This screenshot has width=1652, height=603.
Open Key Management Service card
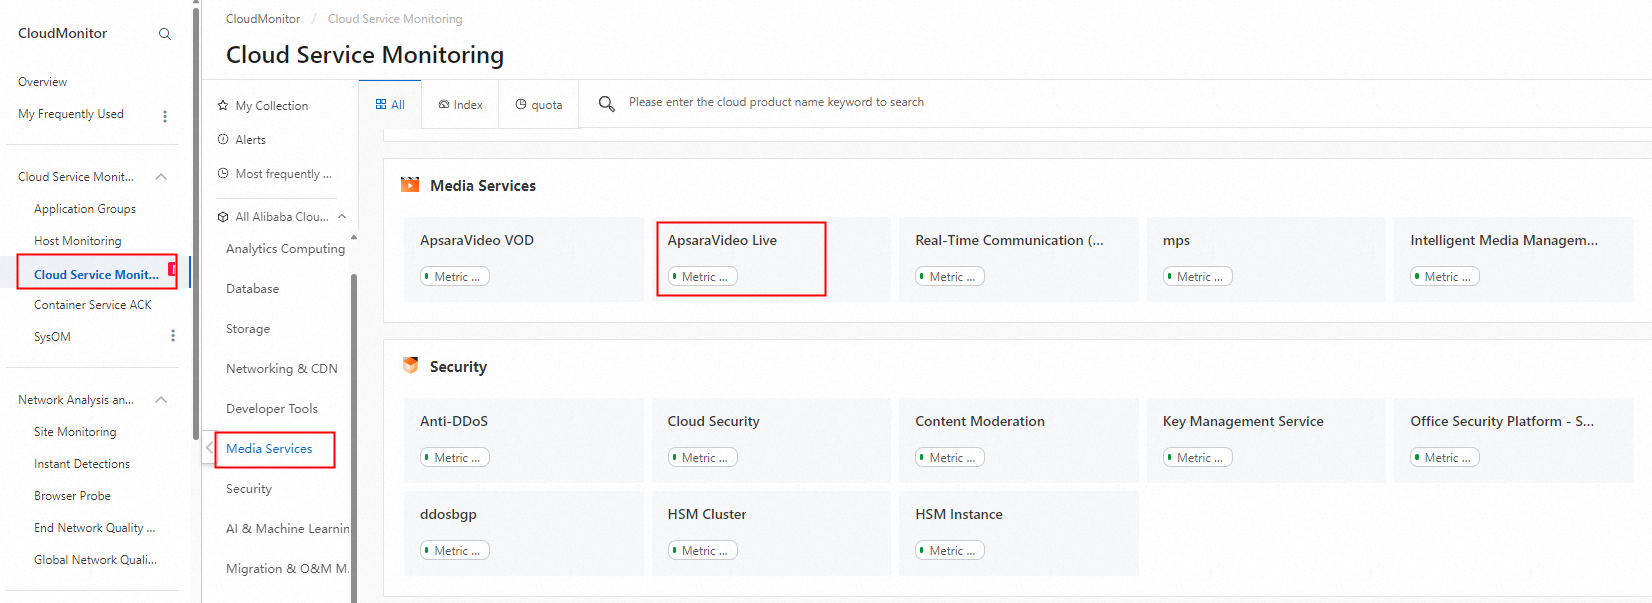(1266, 440)
